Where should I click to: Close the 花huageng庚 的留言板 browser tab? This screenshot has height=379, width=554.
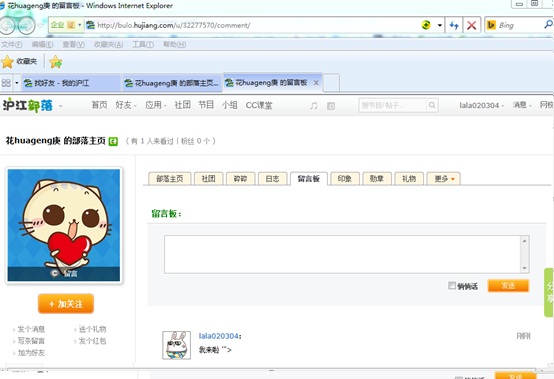pyautogui.click(x=316, y=83)
